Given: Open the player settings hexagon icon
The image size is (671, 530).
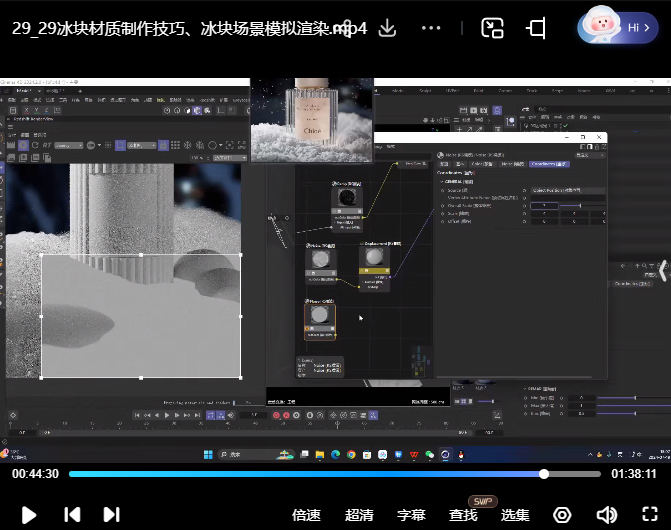Looking at the screenshot, I should (x=562, y=515).
